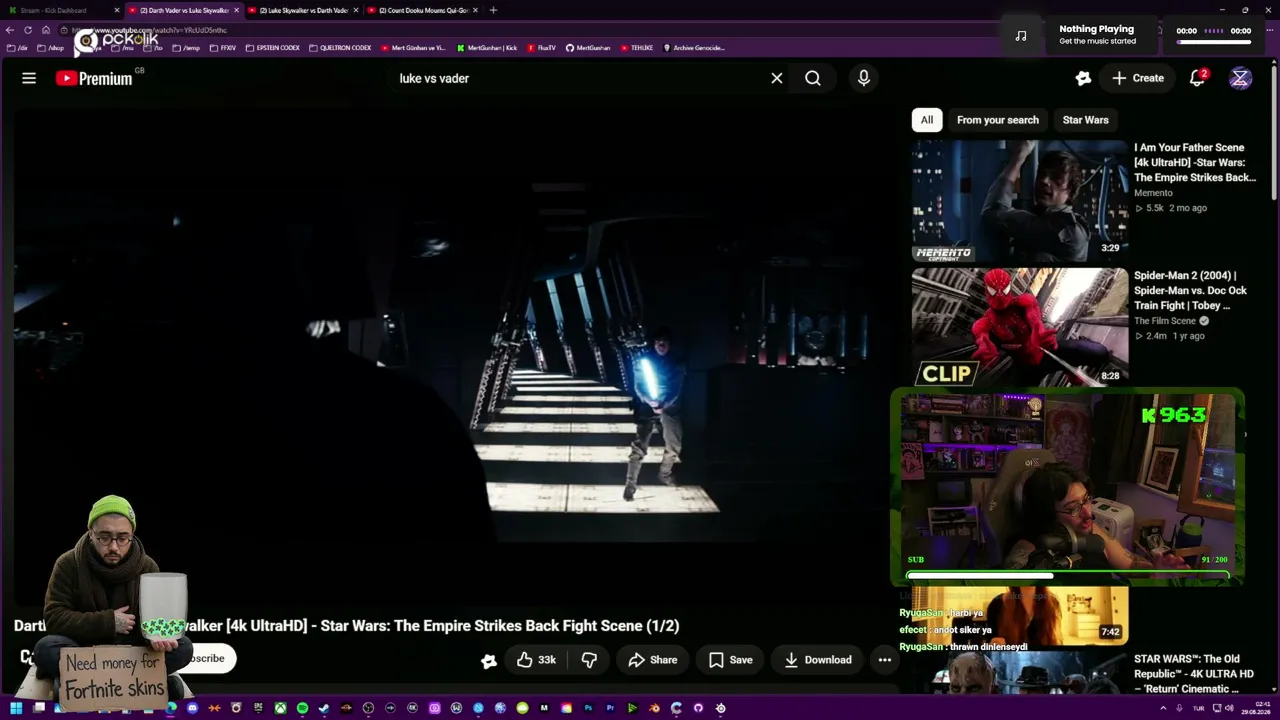The image size is (1280, 720).
Task: Open the YouTube hamburger guide menu
Action: (x=29, y=78)
